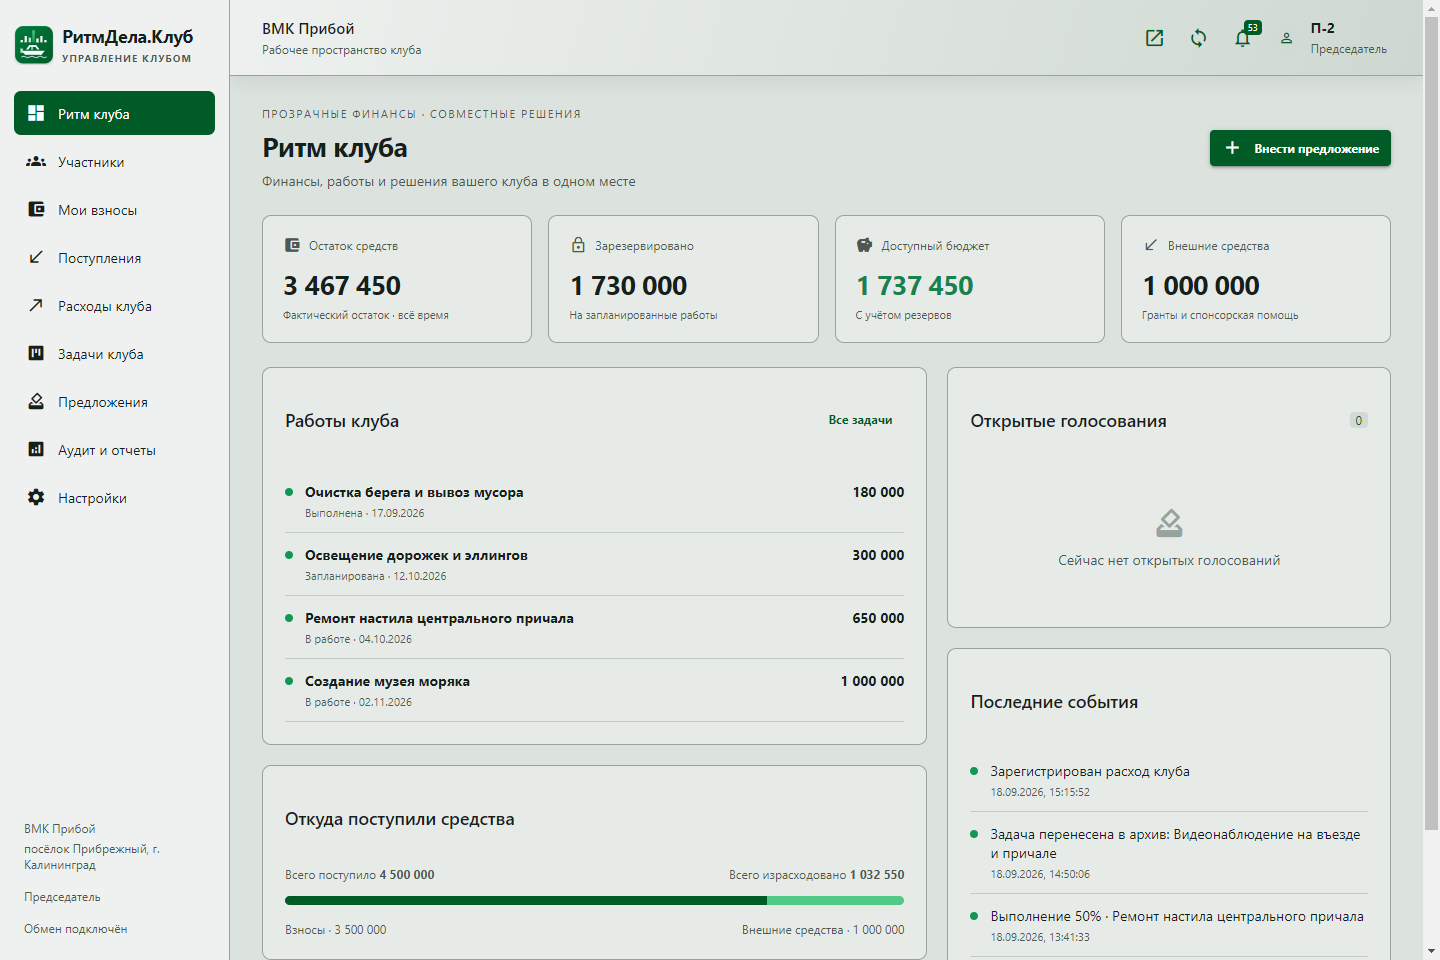Open task Создание музея моряка

(x=594, y=690)
